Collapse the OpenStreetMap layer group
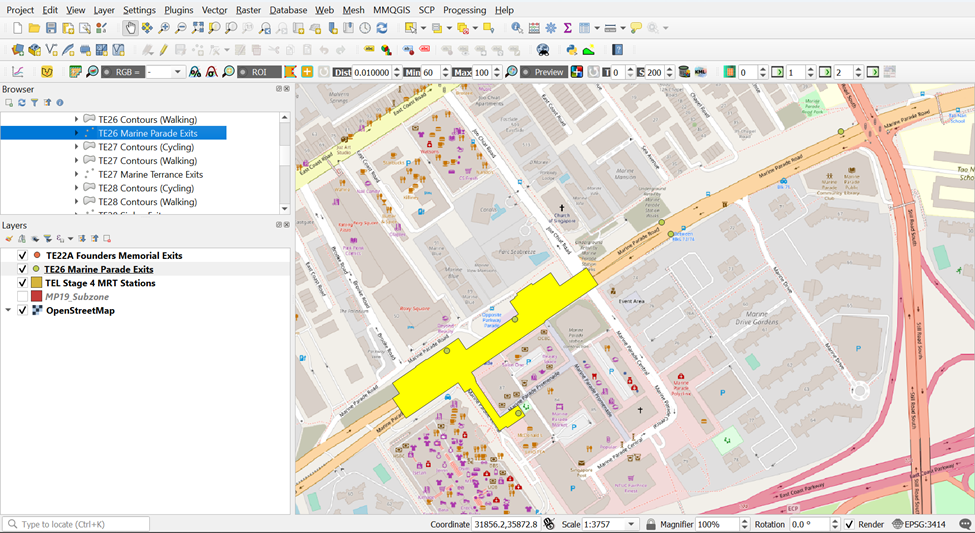 (x=9, y=310)
